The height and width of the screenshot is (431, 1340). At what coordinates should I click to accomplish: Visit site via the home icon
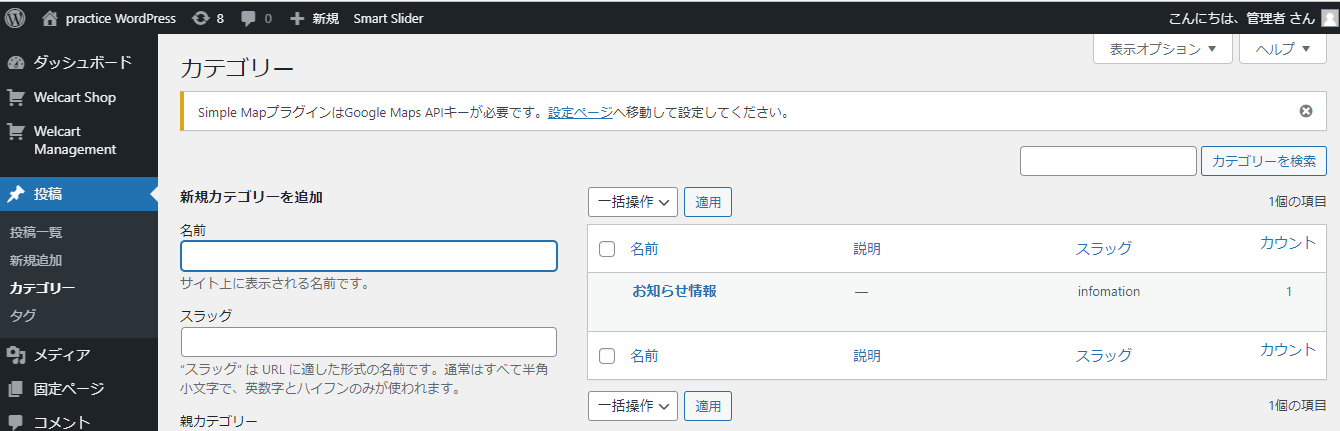tap(50, 18)
